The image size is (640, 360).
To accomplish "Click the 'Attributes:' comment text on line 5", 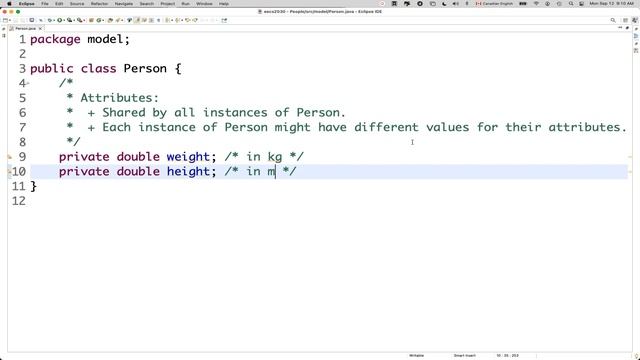I will 119,98.
